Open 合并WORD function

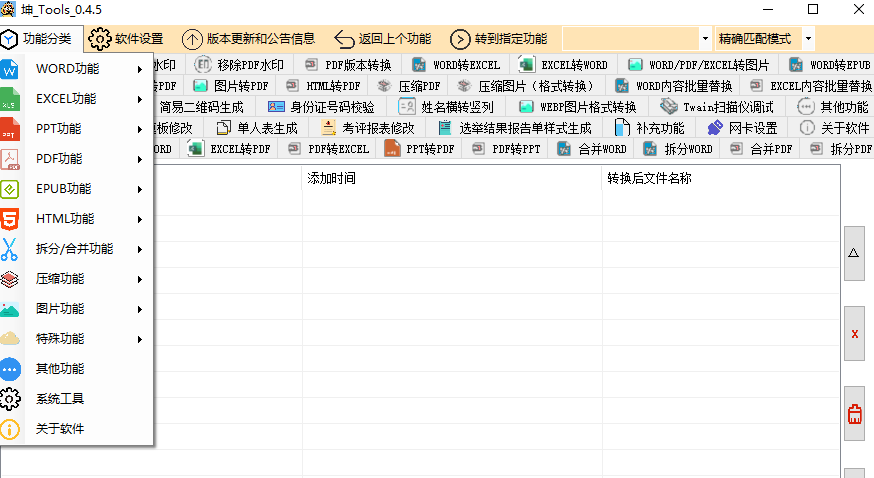[592, 149]
